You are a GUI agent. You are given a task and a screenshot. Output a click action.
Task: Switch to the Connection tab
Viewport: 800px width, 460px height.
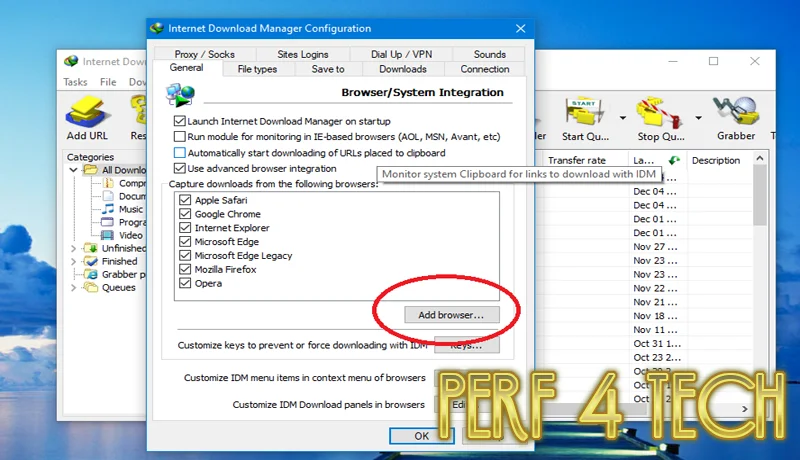pyautogui.click(x=485, y=69)
